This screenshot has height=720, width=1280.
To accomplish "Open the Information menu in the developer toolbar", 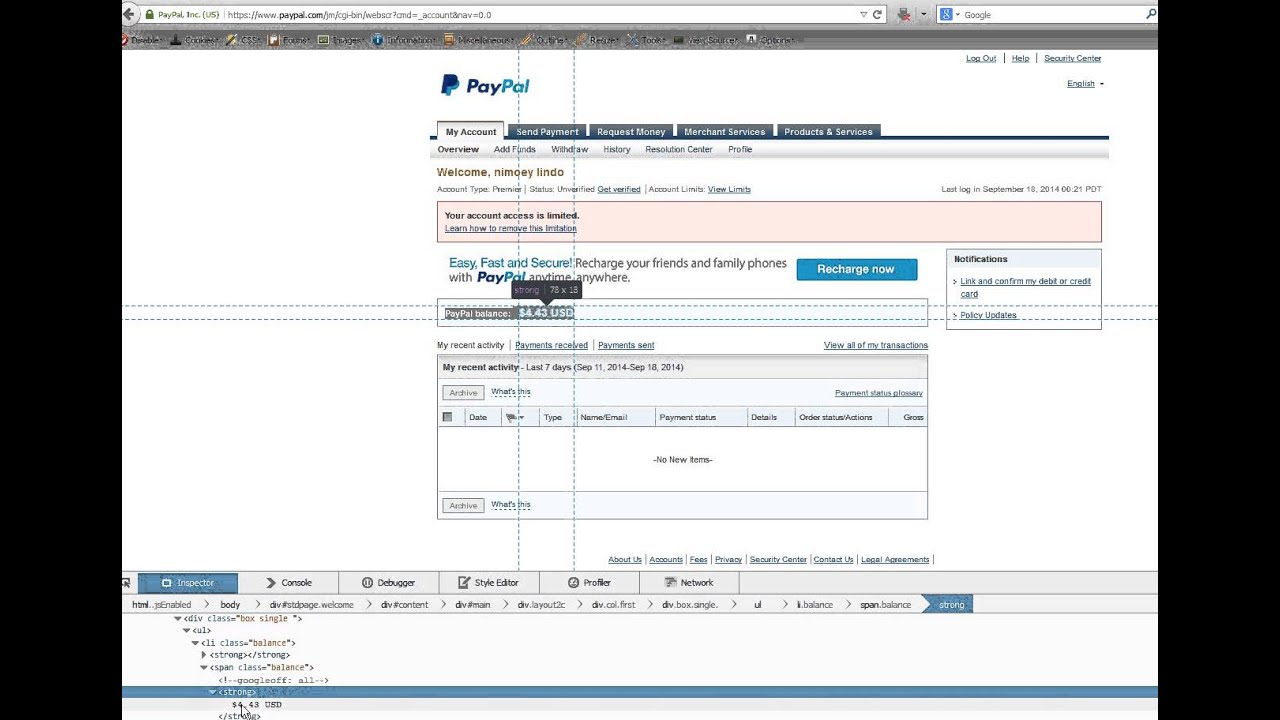I will (404, 40).
